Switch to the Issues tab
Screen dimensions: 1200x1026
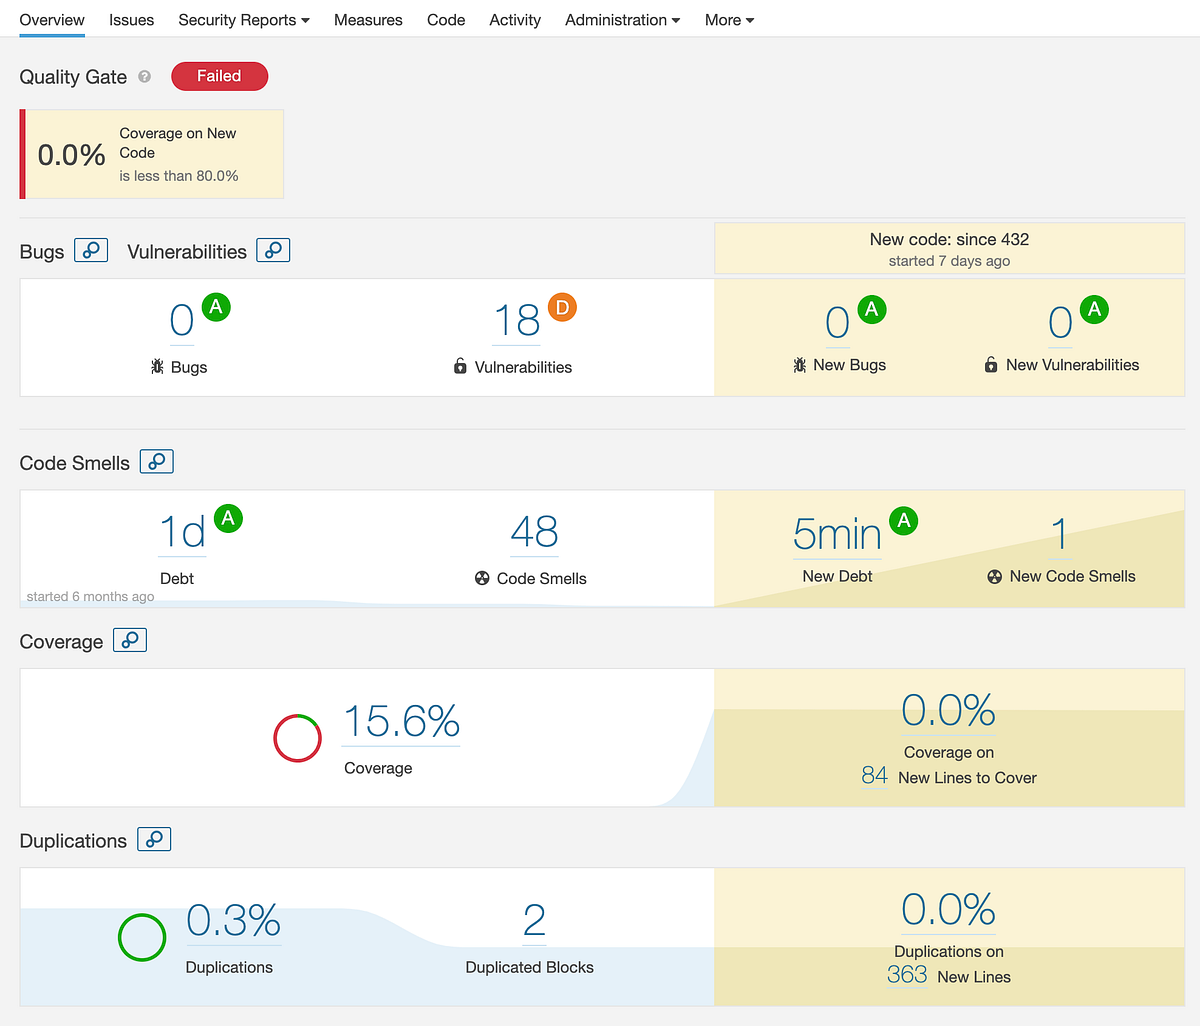(131, 19)
